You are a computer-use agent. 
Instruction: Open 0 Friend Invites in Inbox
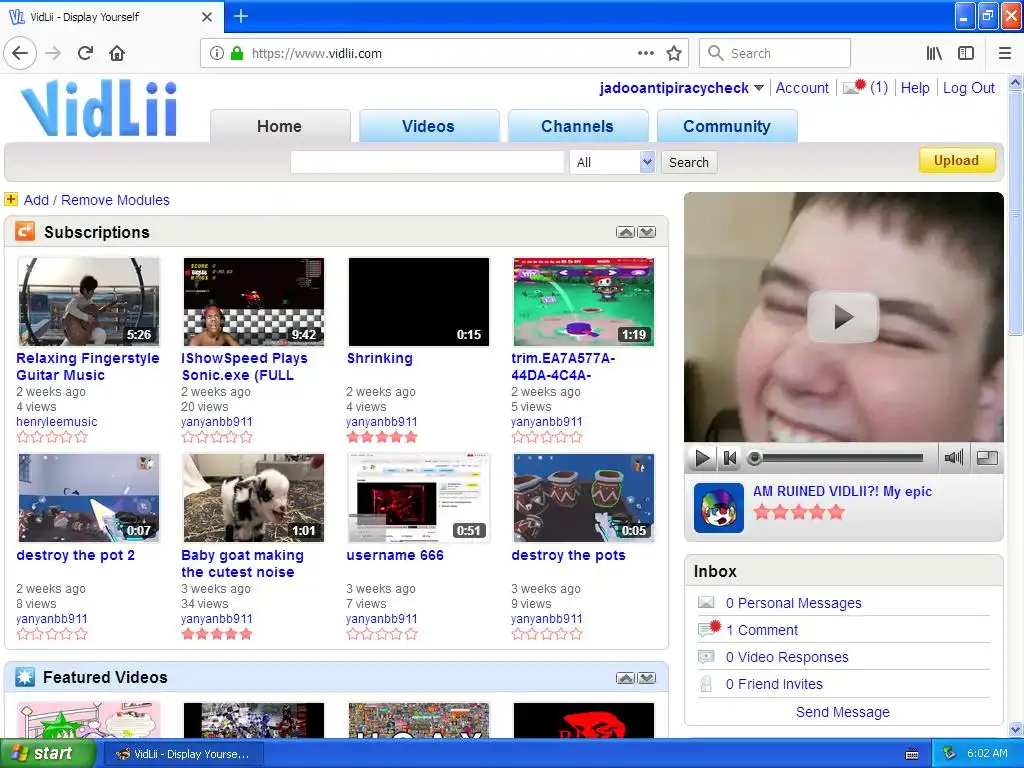click(774, 684)
